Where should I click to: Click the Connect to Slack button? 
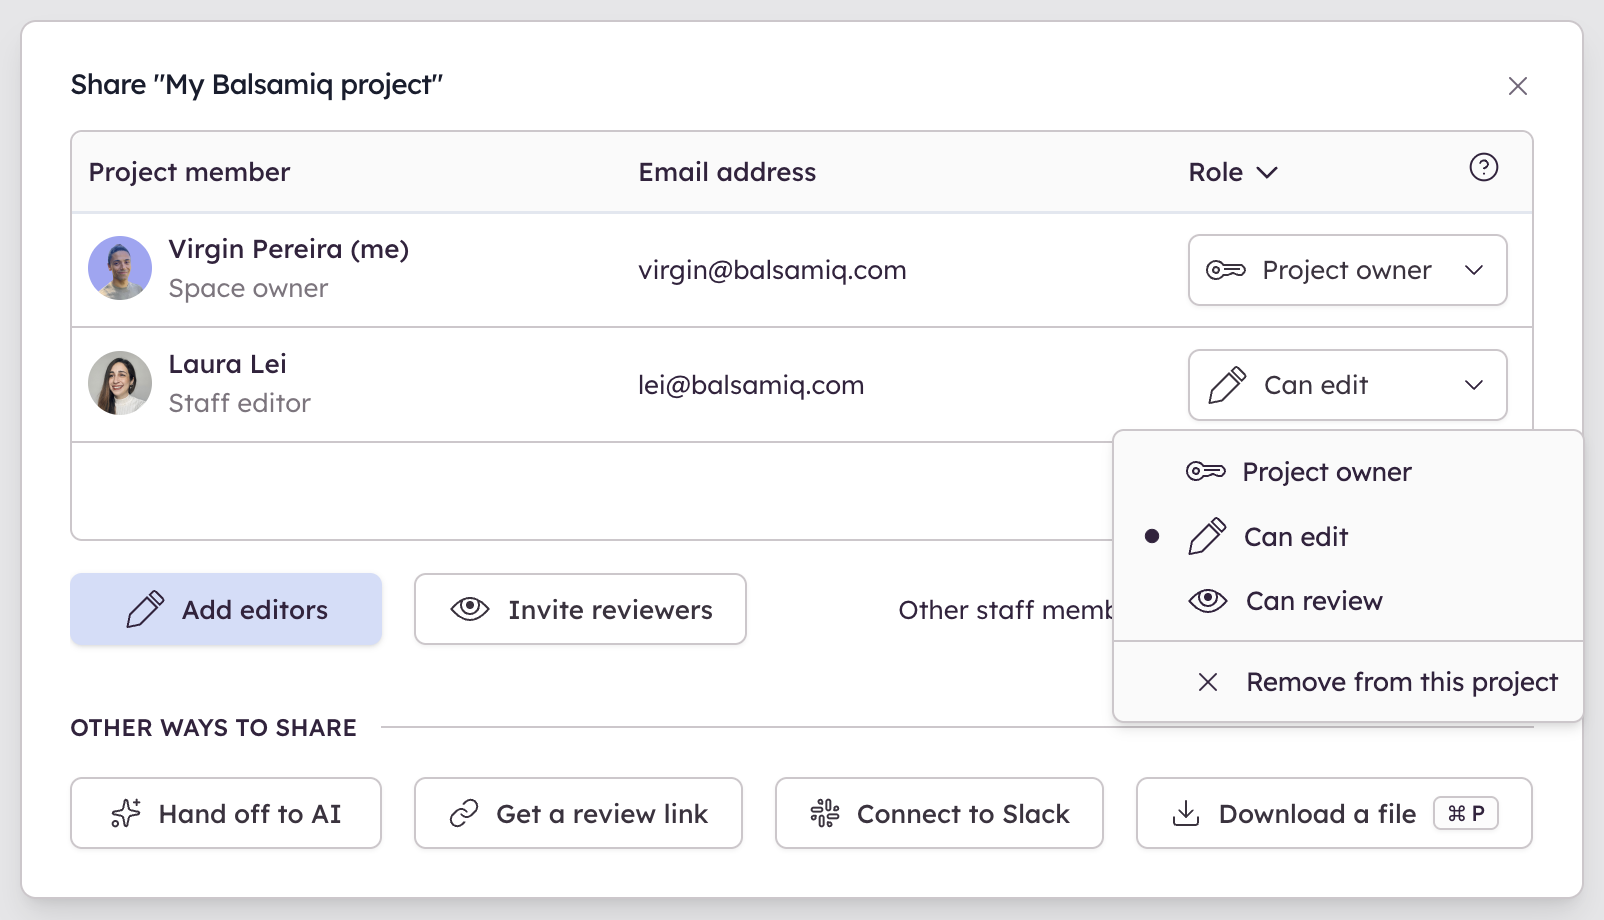(939, 813)
